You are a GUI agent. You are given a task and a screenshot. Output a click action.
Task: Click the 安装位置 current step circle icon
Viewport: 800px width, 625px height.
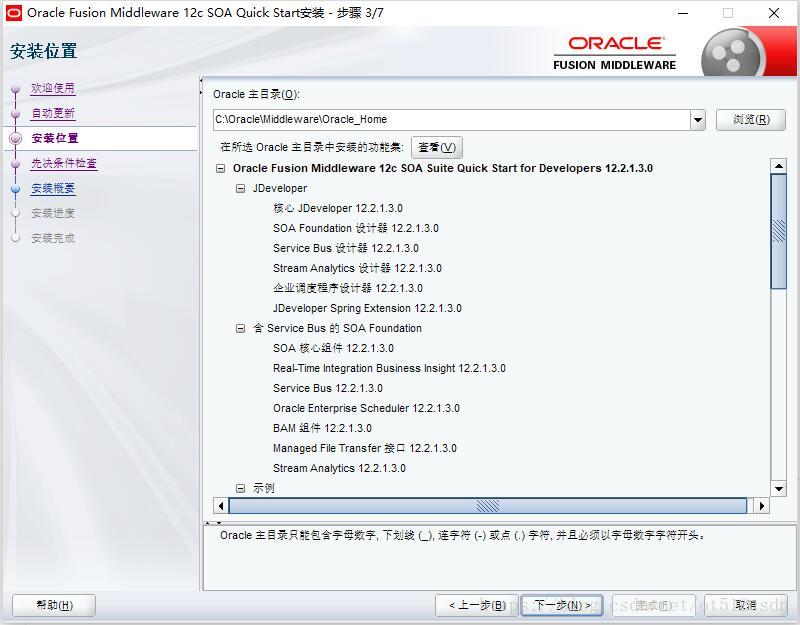(x=16, y=138)
